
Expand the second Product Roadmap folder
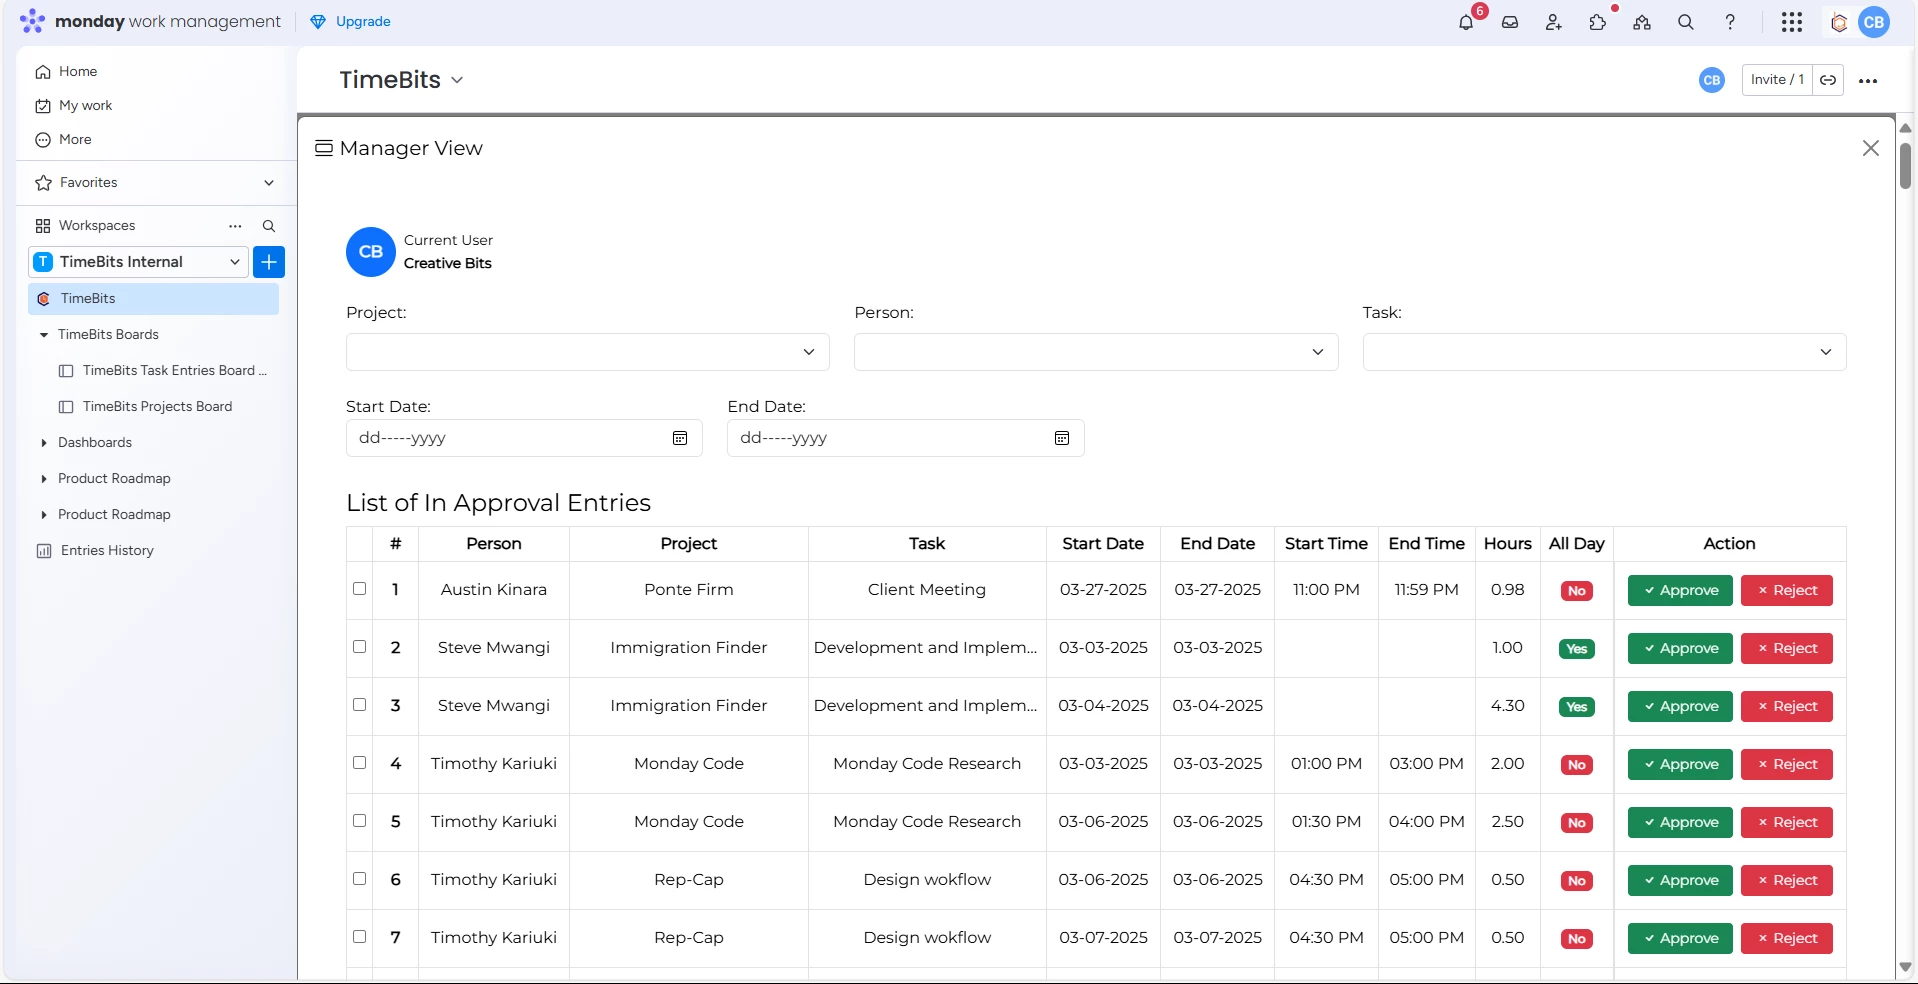coord(44,515)
